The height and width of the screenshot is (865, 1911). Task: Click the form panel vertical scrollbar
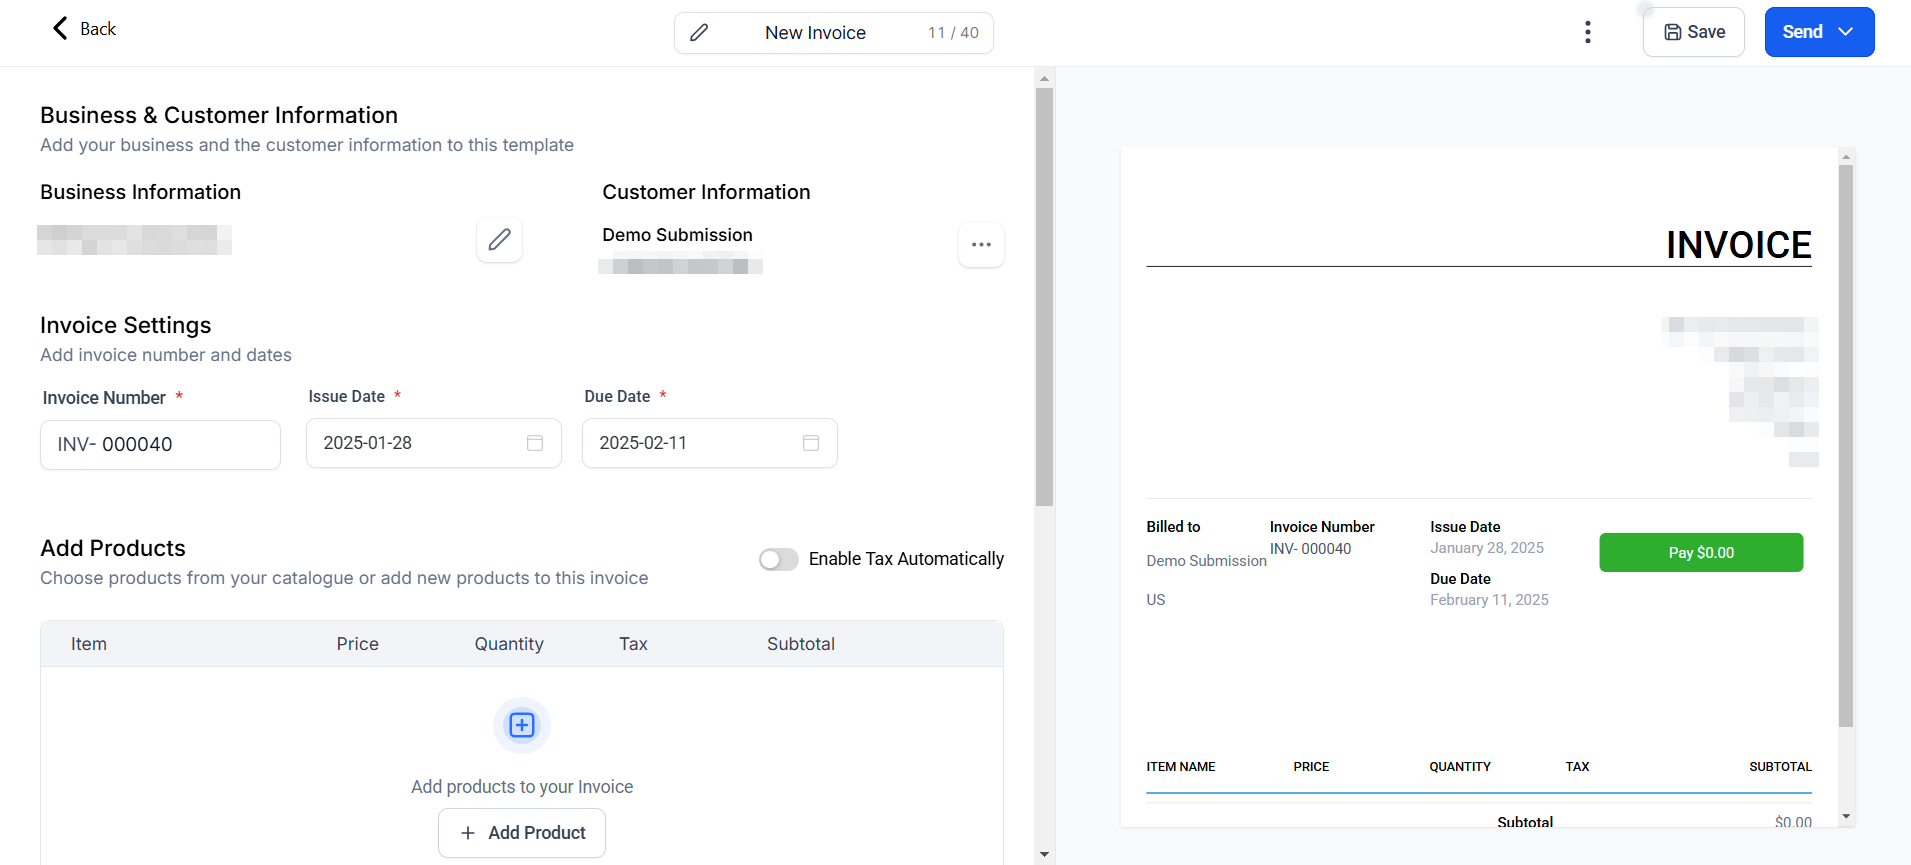click(1044, 300)
